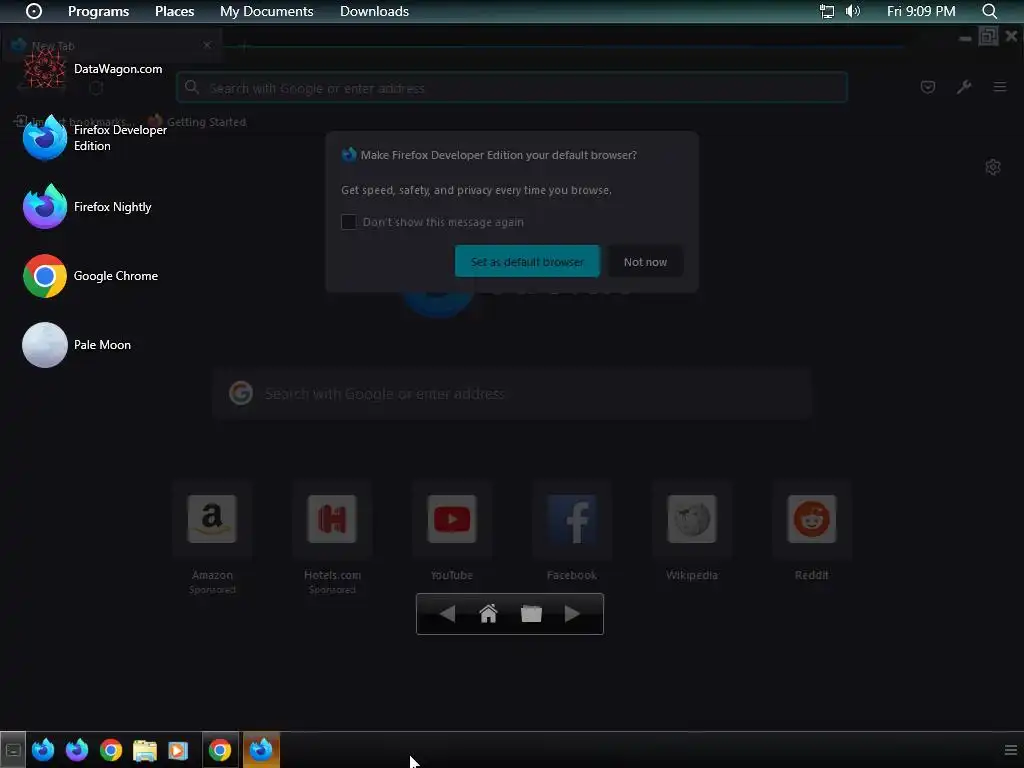
Task: Open the Downloads menu
Action: tap(374, 11)
